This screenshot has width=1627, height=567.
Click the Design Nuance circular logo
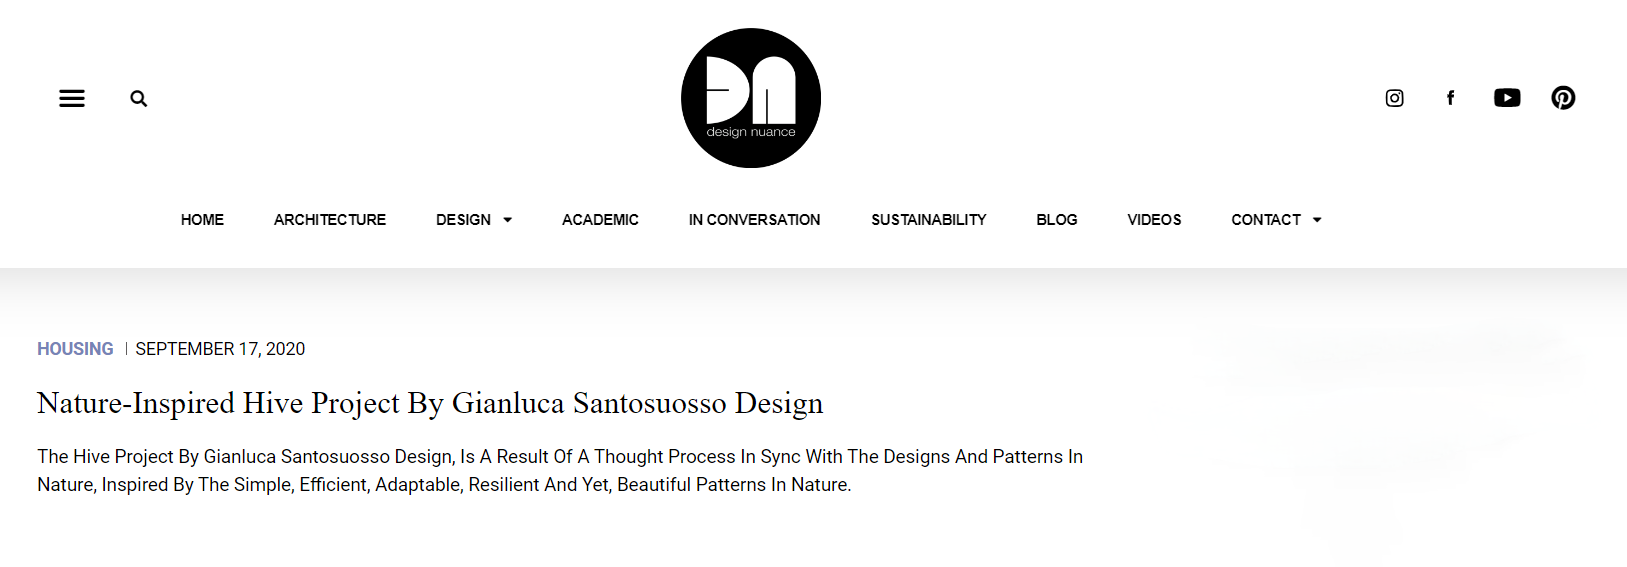(751, 98)
